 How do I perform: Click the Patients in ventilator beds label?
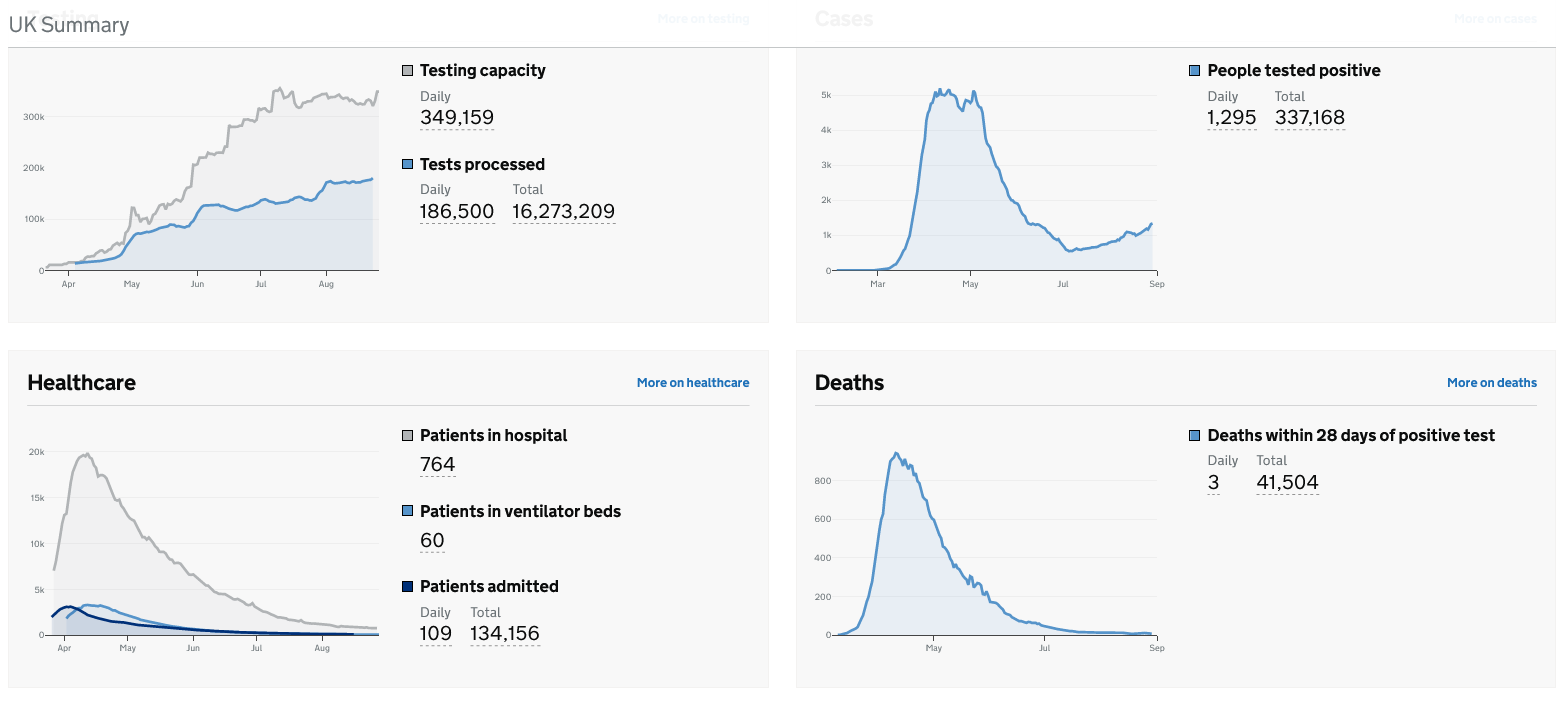(520, 511)
